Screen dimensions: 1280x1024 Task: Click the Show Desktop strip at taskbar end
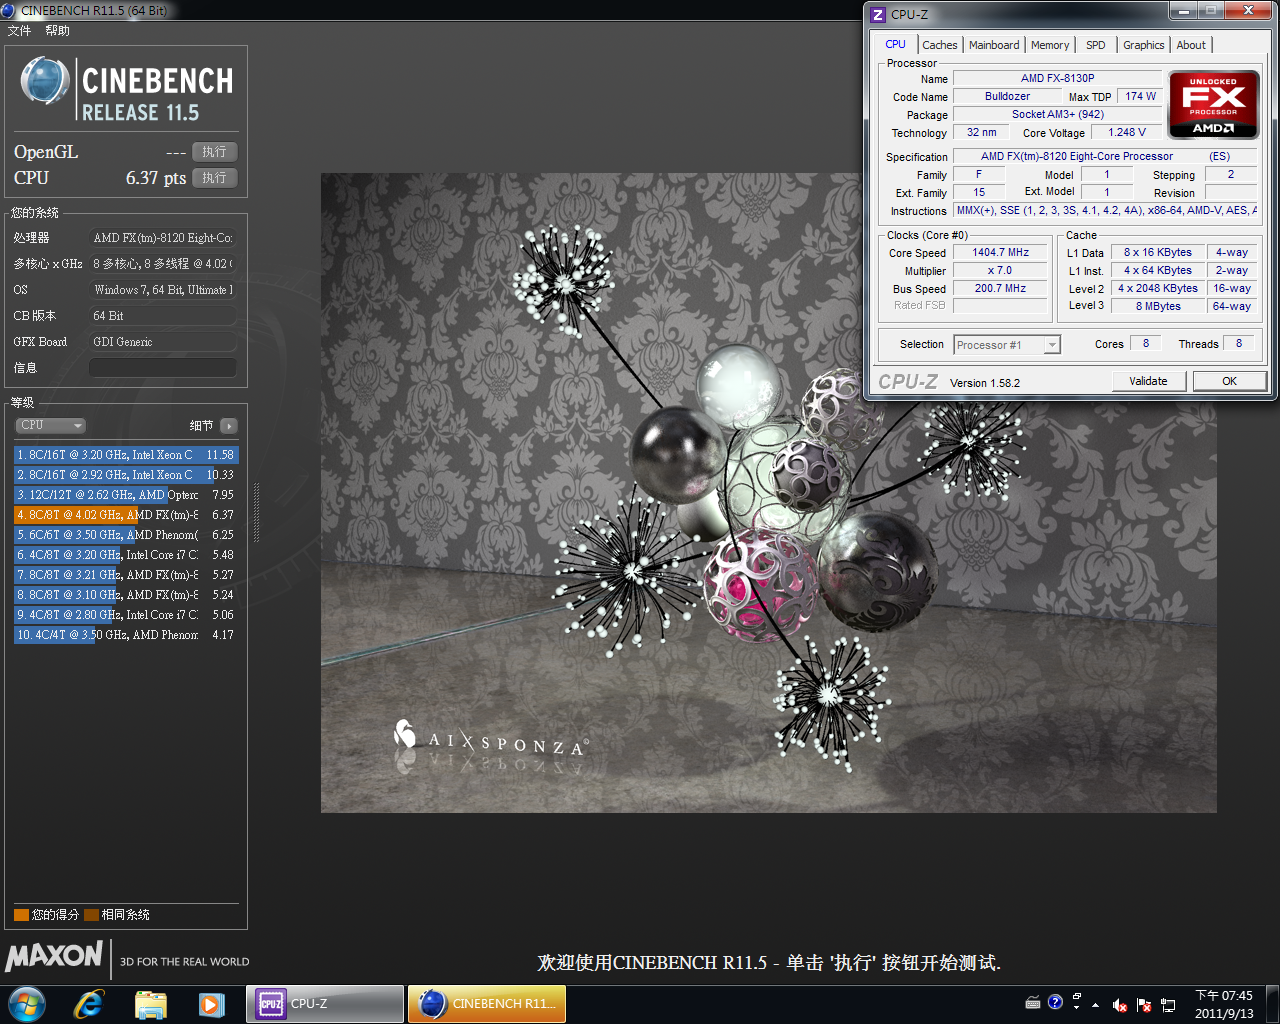point(1273,1003)
